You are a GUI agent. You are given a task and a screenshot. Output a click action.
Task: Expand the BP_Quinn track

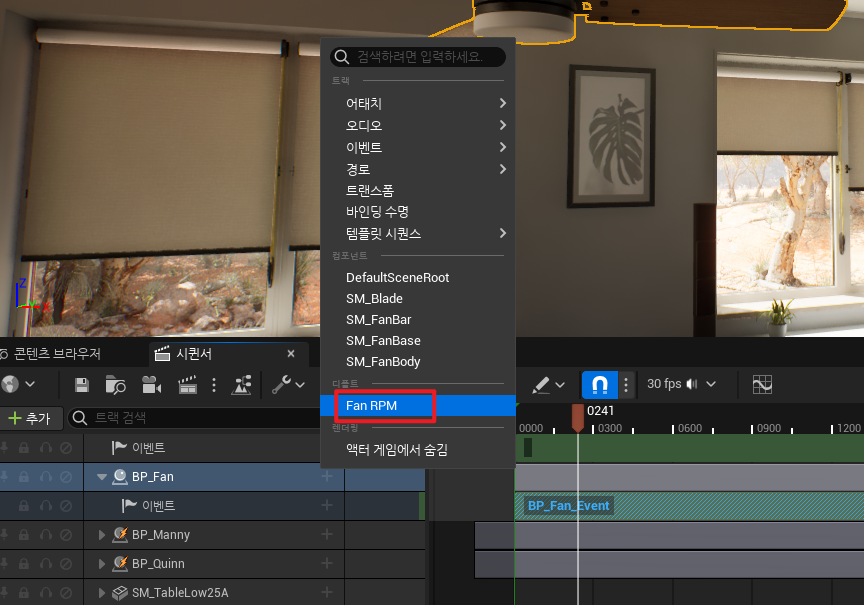pyautogui.click(x=102, y=564)
